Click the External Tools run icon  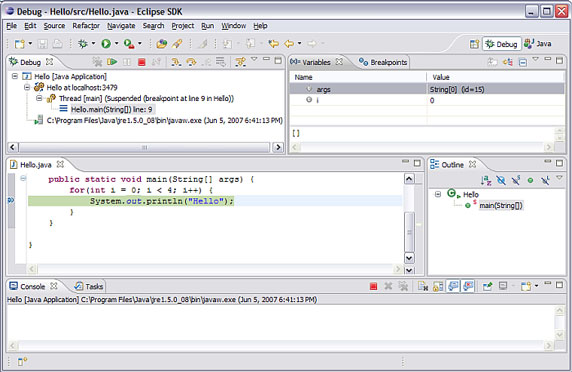[129, 44]
